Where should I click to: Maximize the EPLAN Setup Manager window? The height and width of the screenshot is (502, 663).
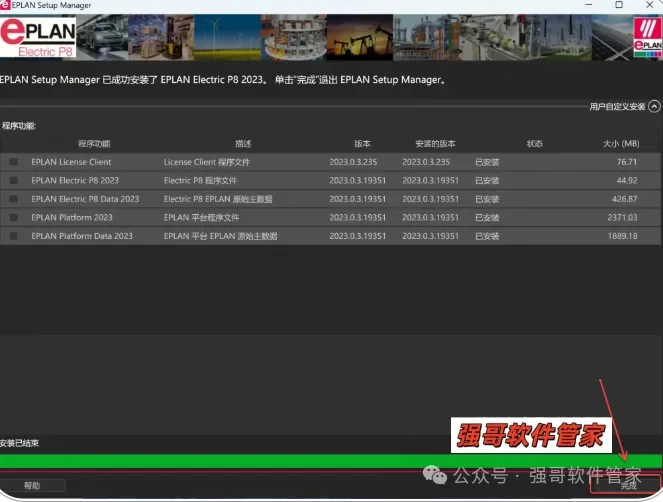[619, 5]
